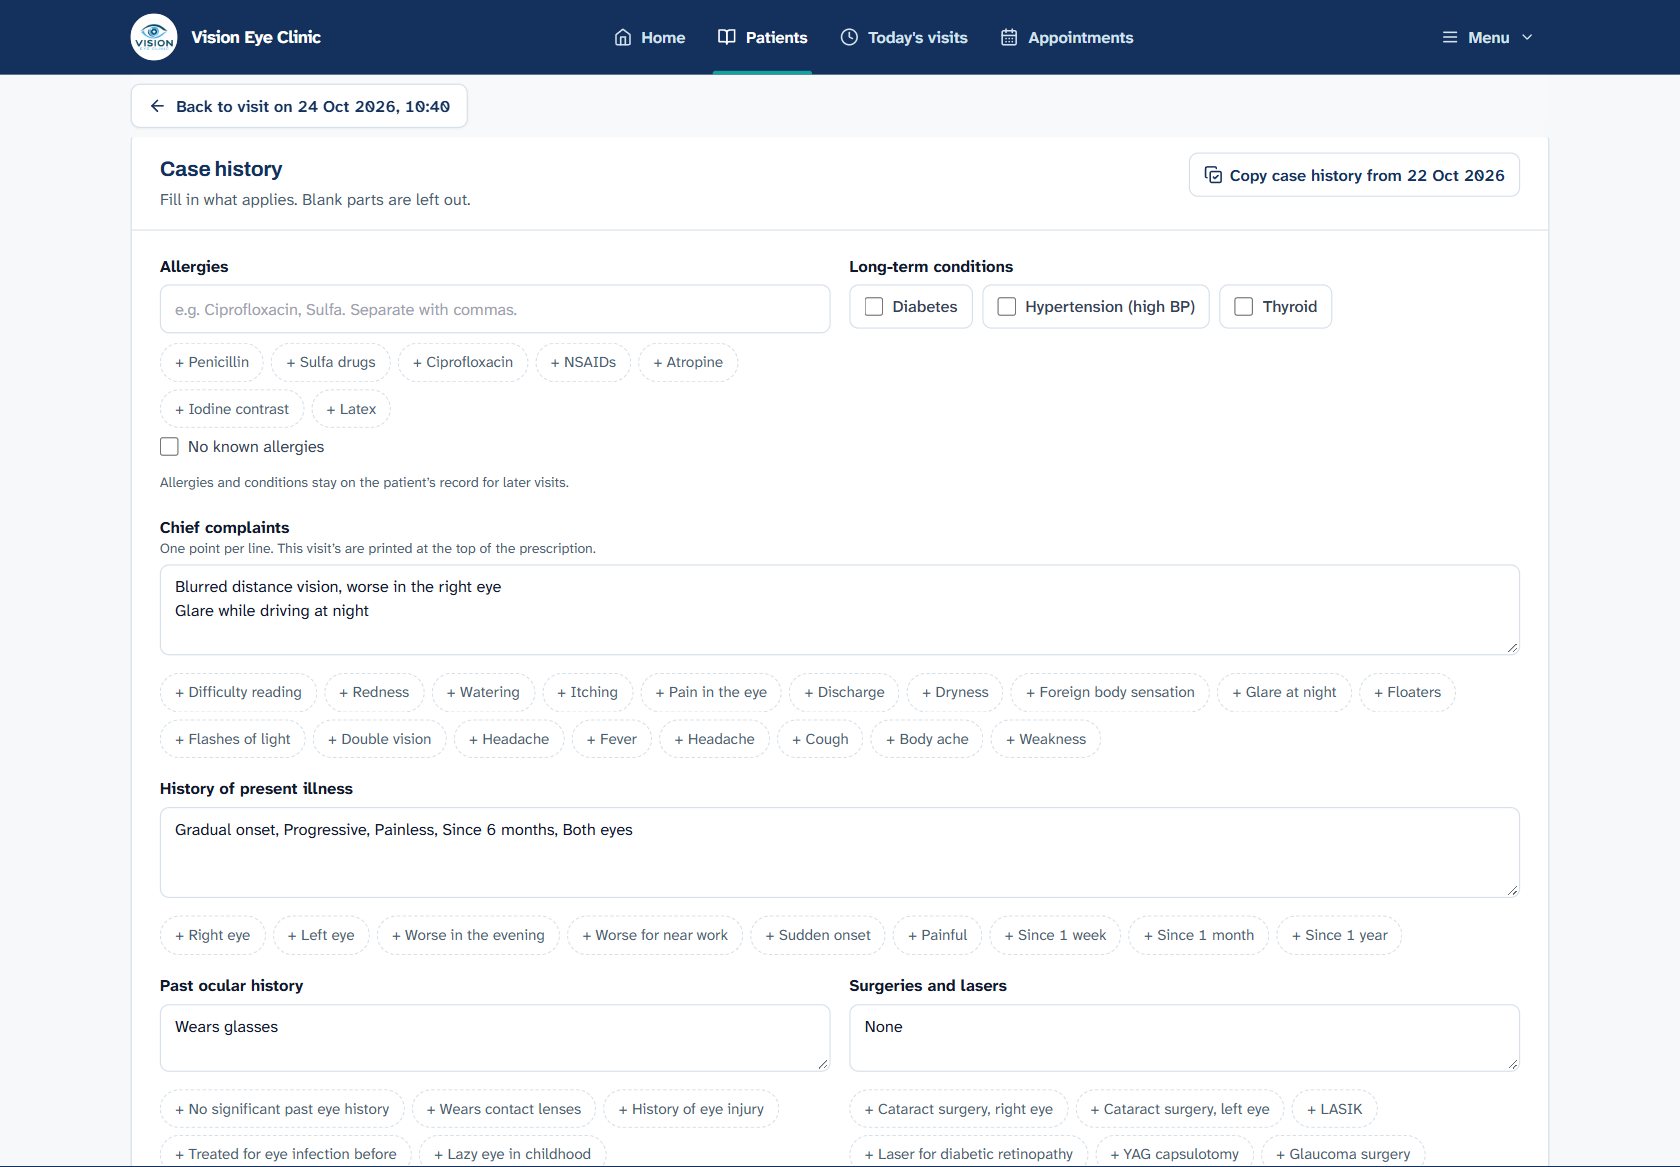Add Itching complaint chip
Screen dimensions: 1680x1167
point(587,692)
